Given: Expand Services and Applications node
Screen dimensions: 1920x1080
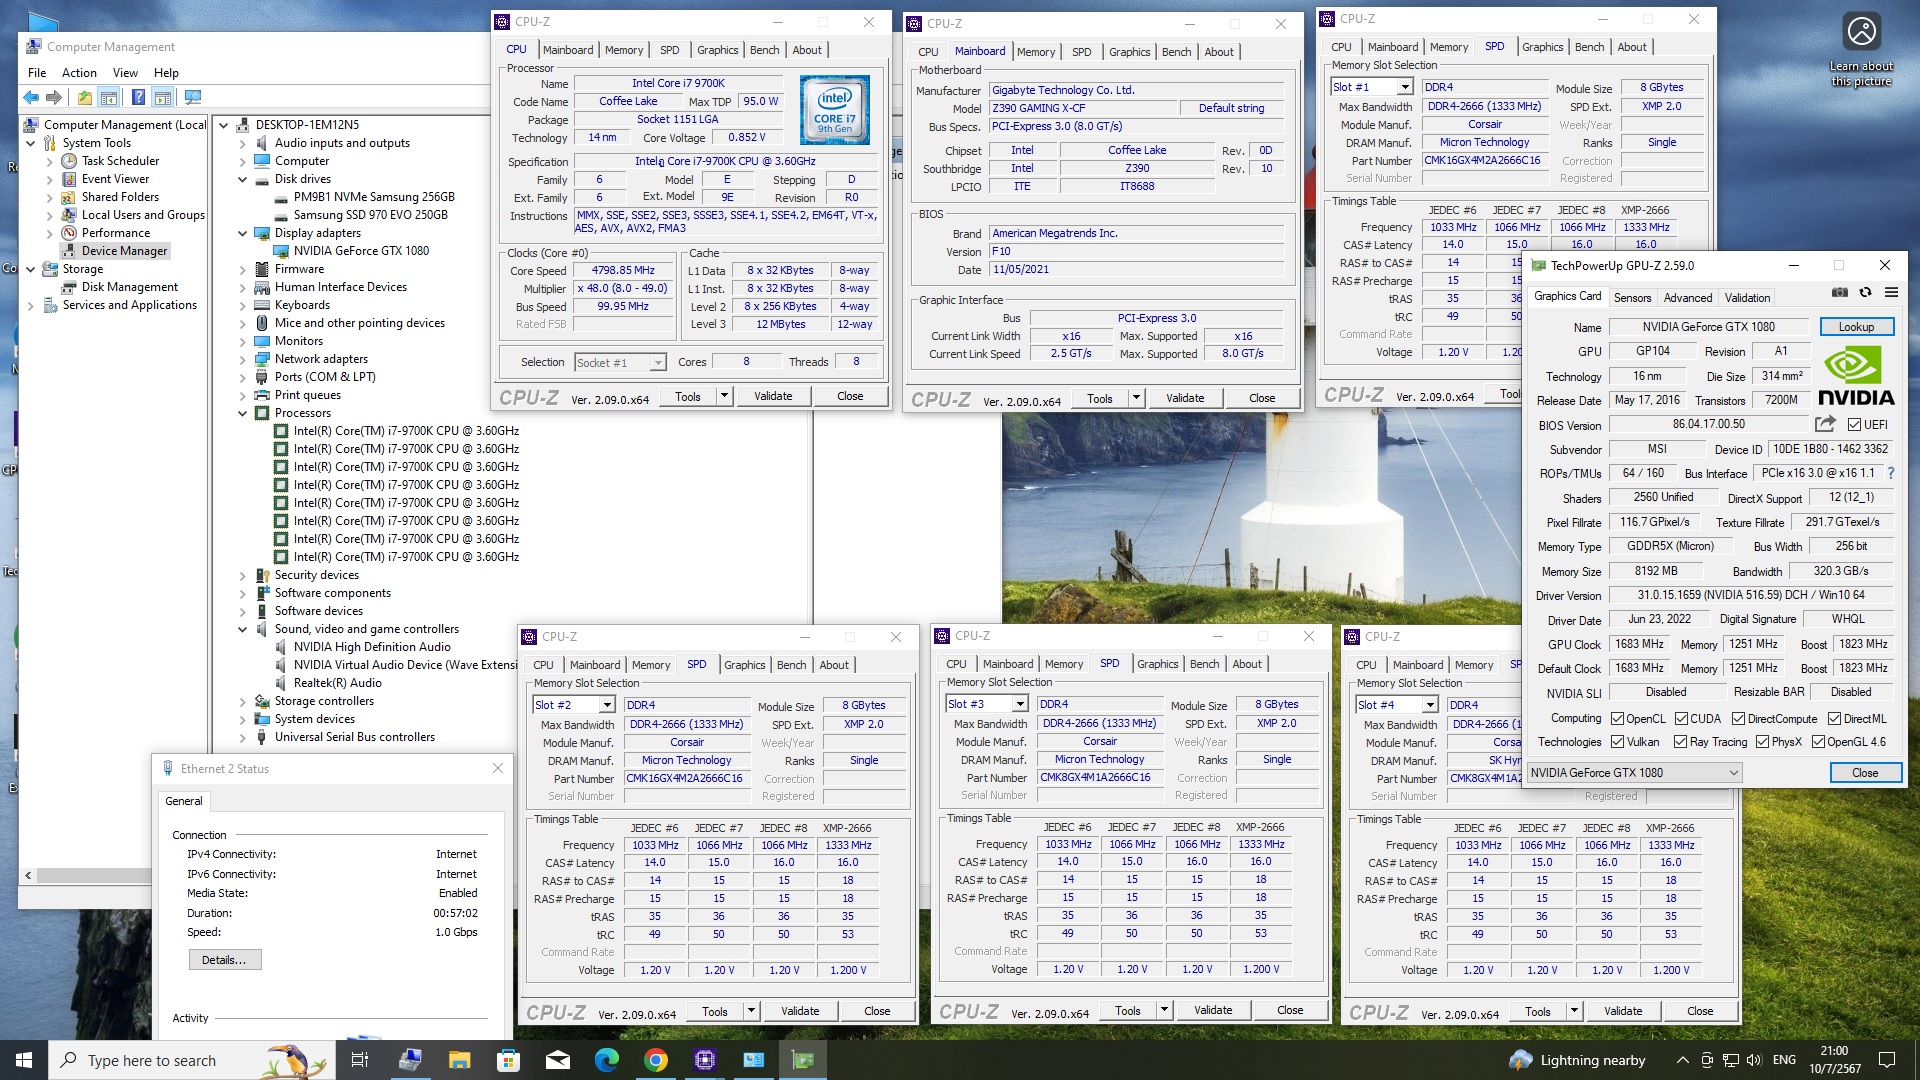Looking at the screenshot, I should (x=30, y=305).
